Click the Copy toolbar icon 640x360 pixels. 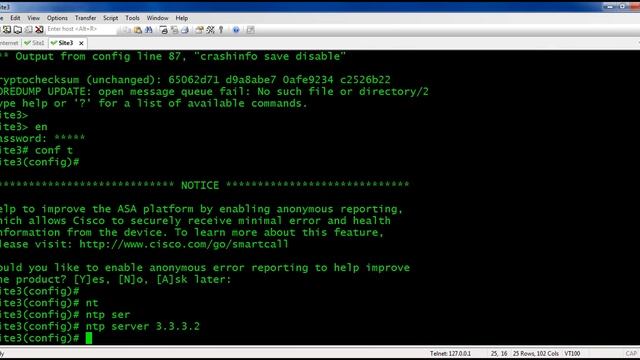127,29
